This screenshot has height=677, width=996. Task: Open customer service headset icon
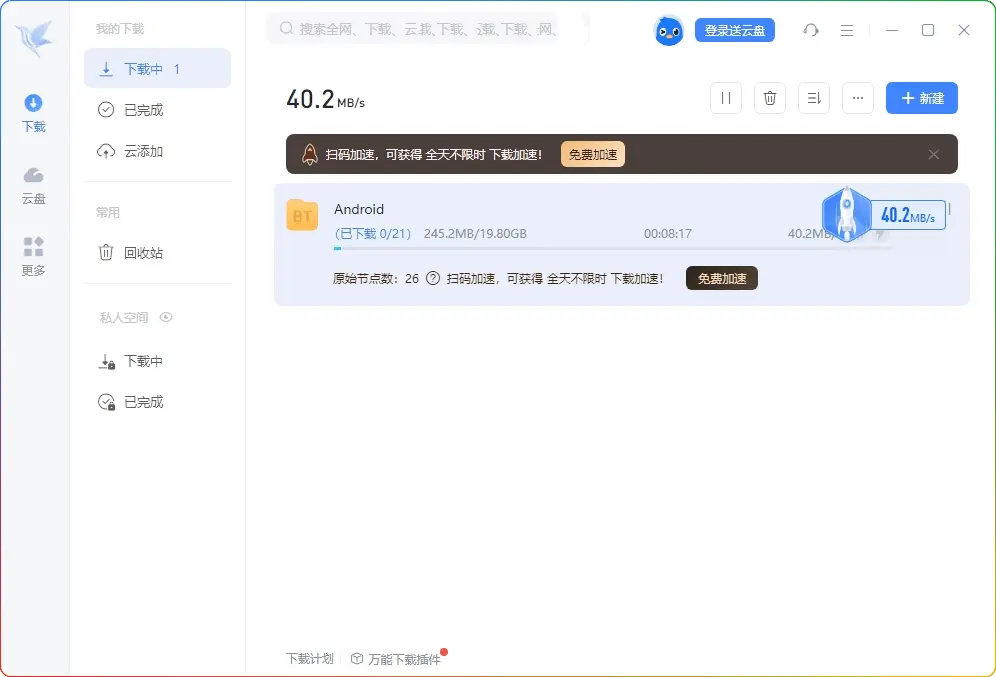coord(811,30)
